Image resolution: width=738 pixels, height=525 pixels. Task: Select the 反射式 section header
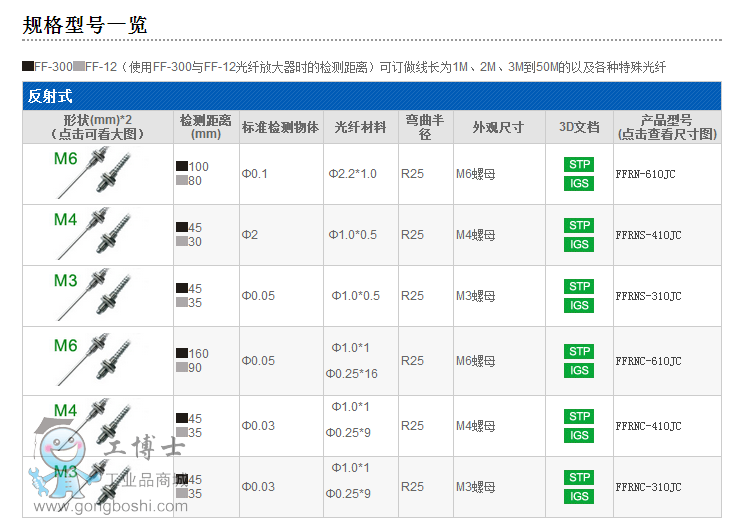point(51,97)
